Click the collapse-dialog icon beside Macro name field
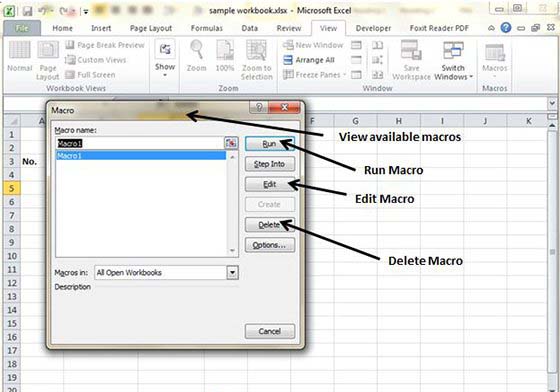560x392 pixels. (231, 143)
